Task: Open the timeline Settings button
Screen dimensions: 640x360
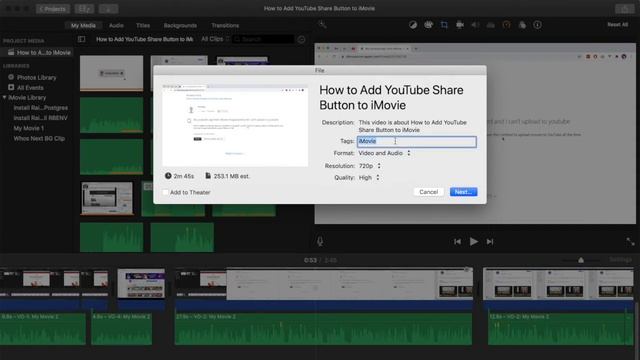Action: [620, 260]
